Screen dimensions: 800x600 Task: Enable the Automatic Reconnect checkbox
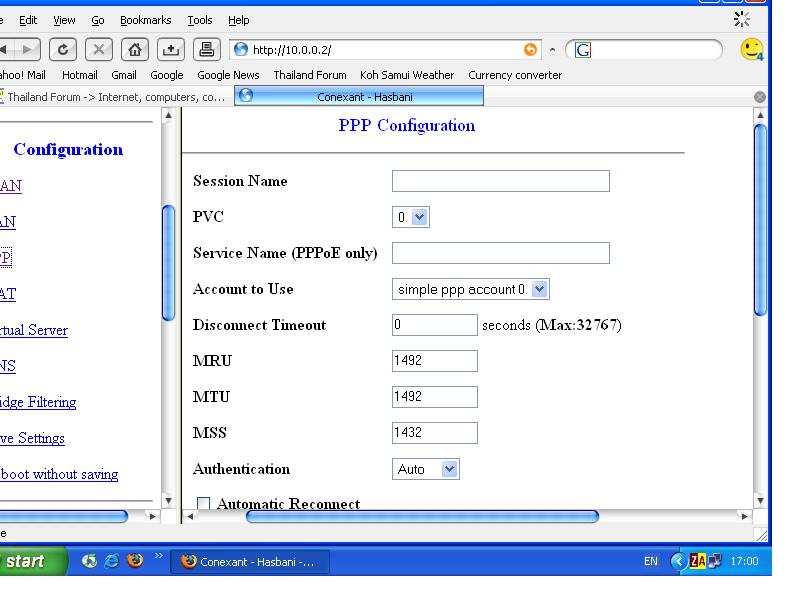203,505
